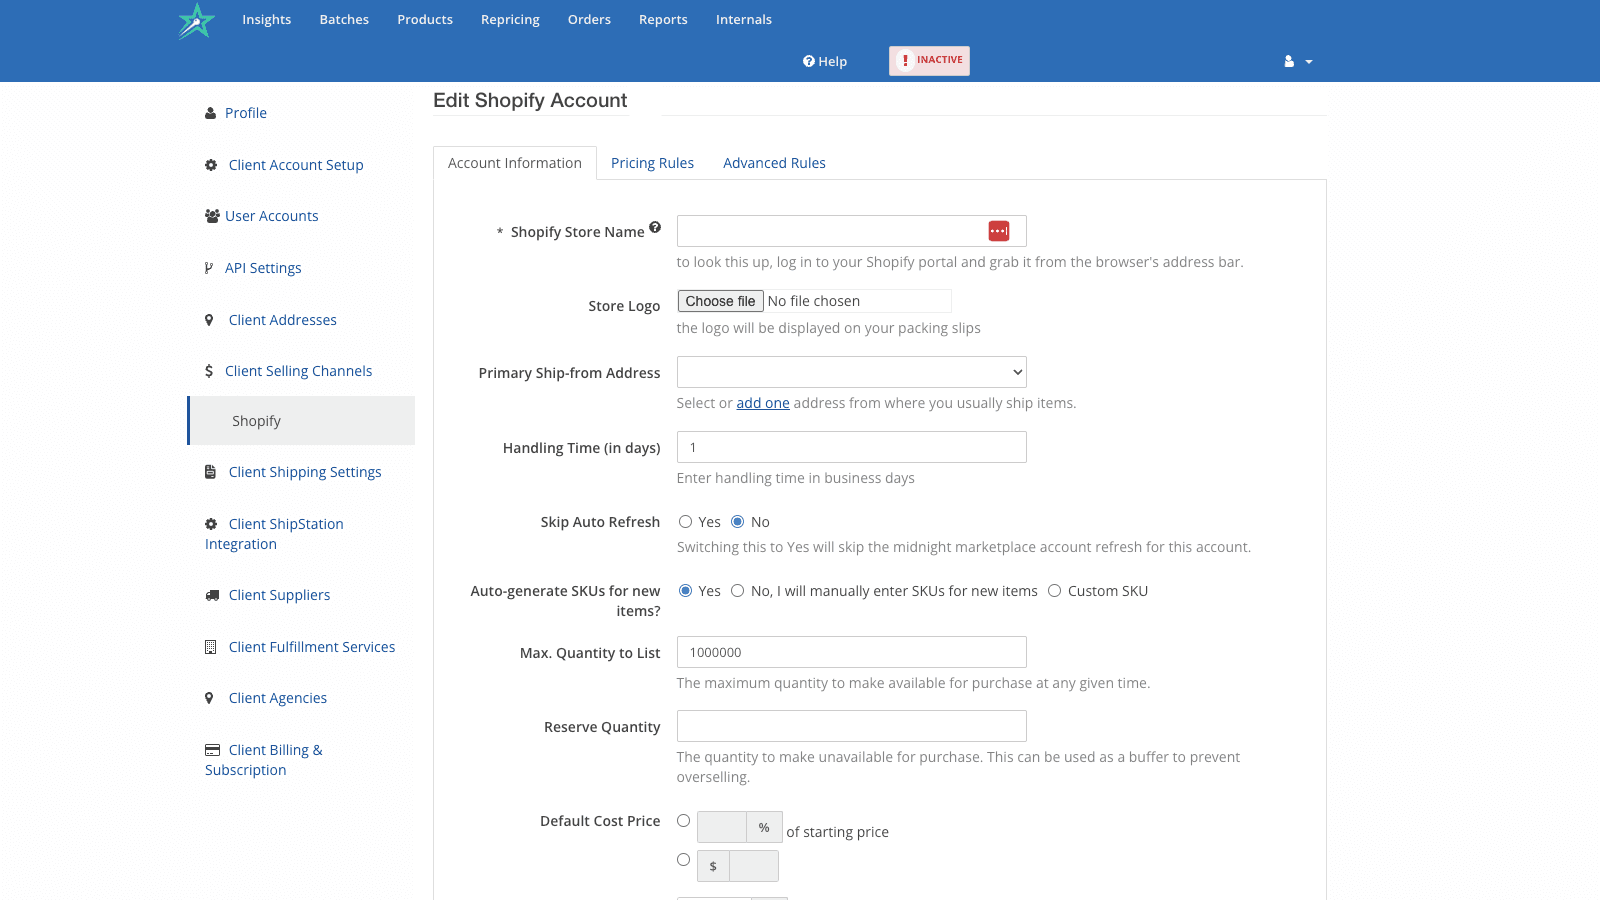Viewport: 1600px width, 900px height.
Task: Select the Custom SKU option
Action: (x=1055, y=590)
